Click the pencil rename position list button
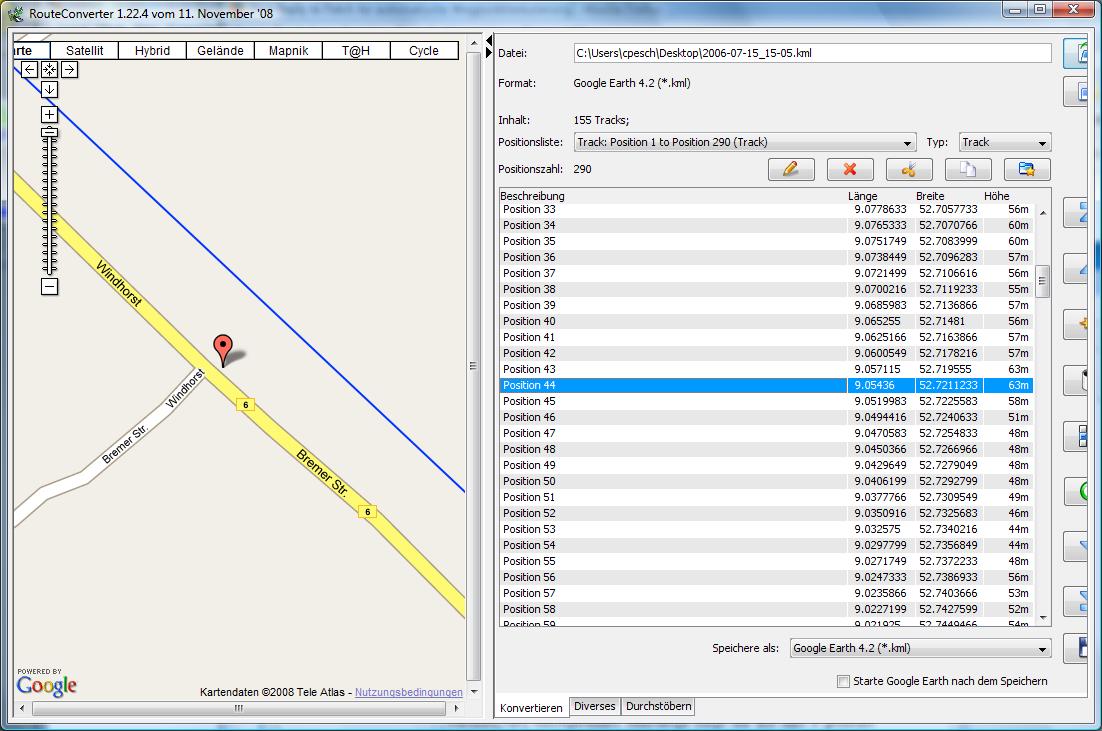 791,169
